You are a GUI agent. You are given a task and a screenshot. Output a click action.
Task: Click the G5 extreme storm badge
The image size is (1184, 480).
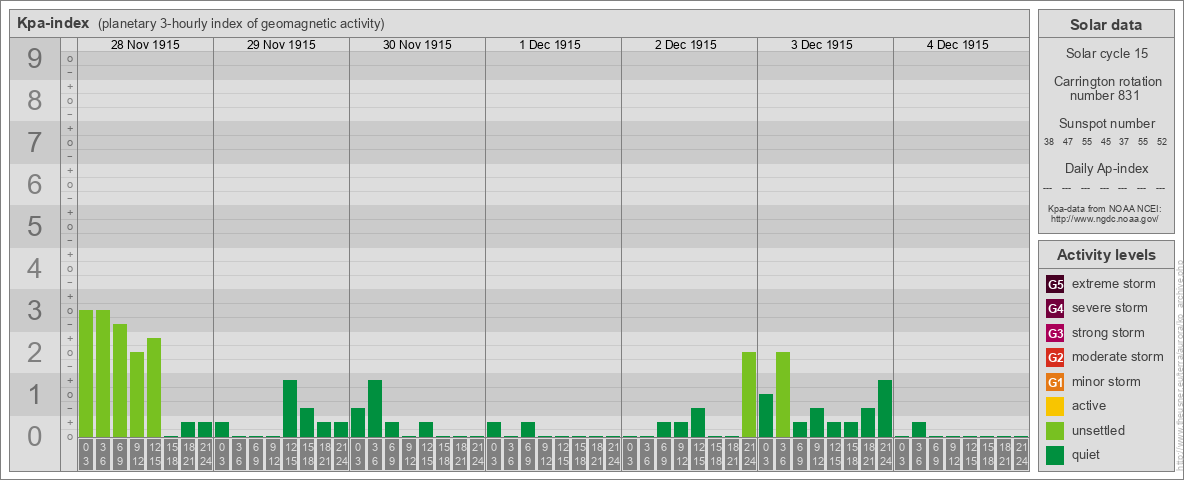[1055, 284]
